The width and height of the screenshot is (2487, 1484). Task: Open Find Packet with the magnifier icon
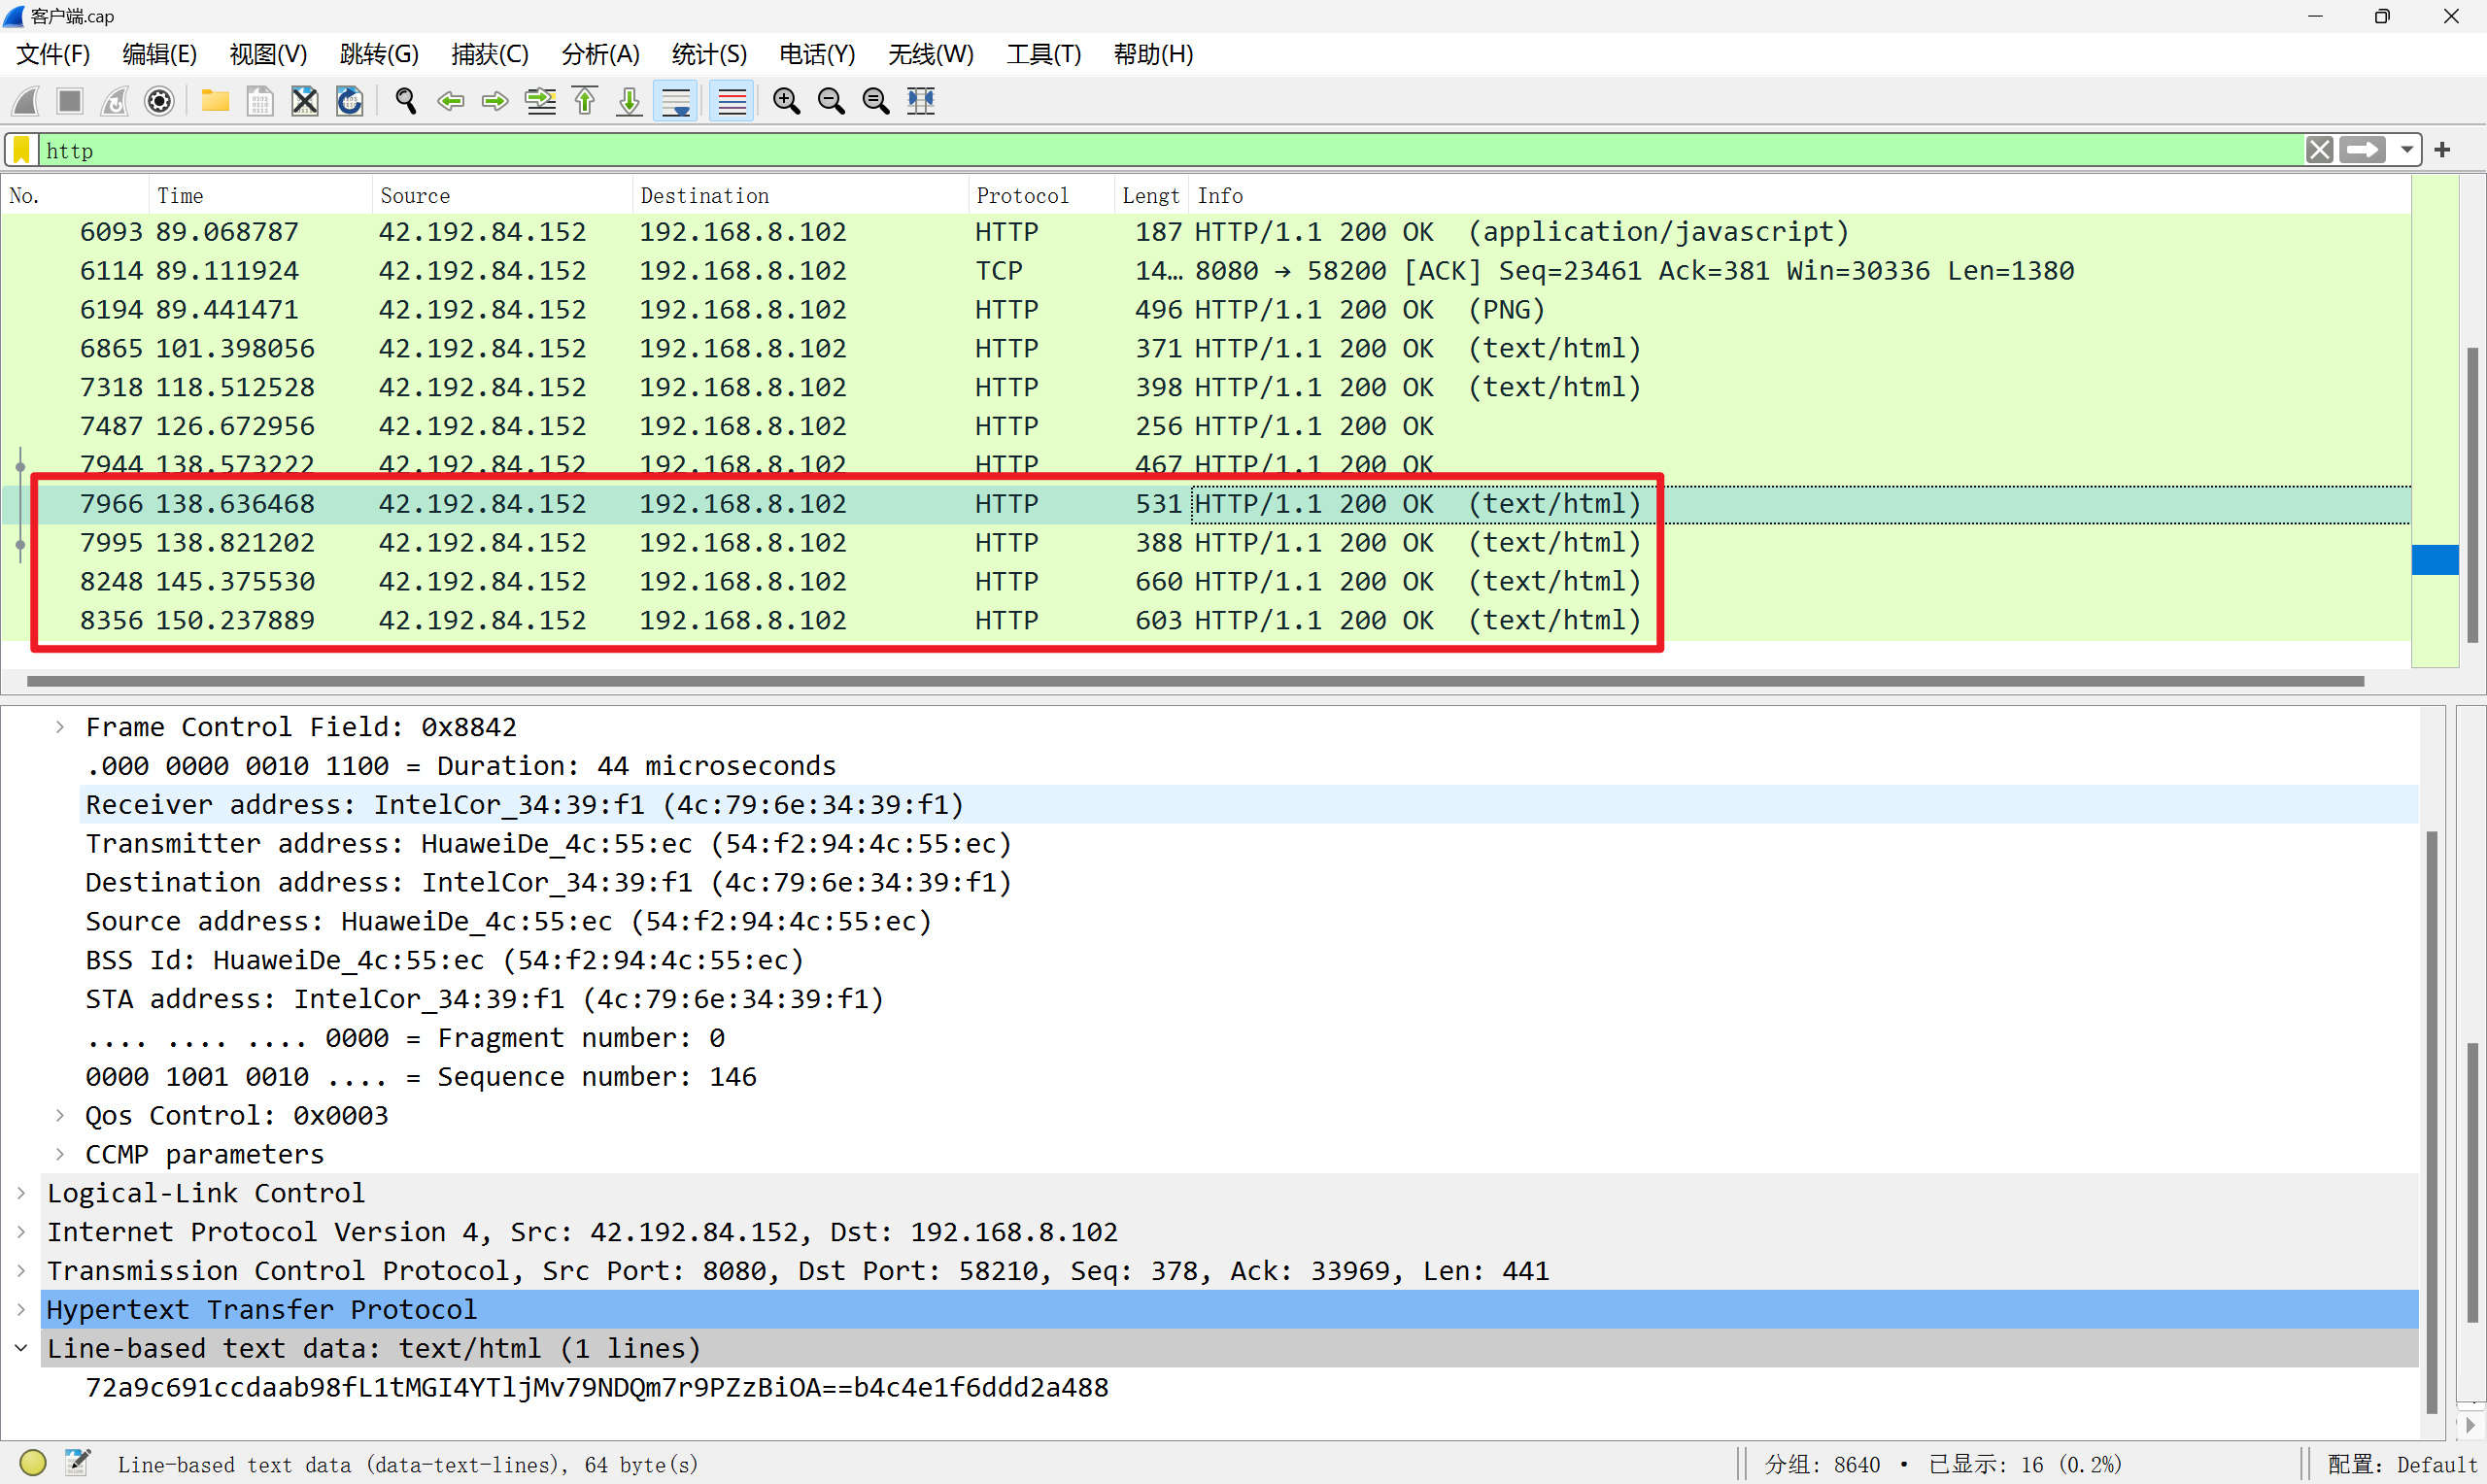pyautogui.click(x=406, y=101)
